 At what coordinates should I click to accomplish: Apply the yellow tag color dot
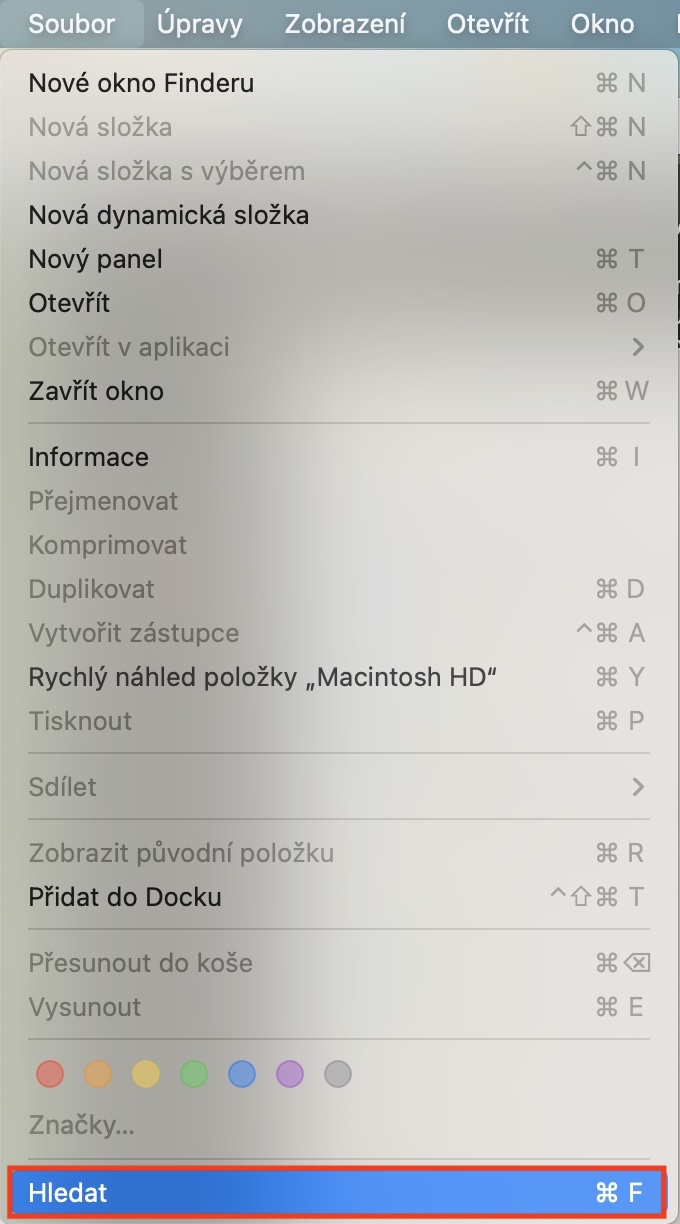point(145,1074)
